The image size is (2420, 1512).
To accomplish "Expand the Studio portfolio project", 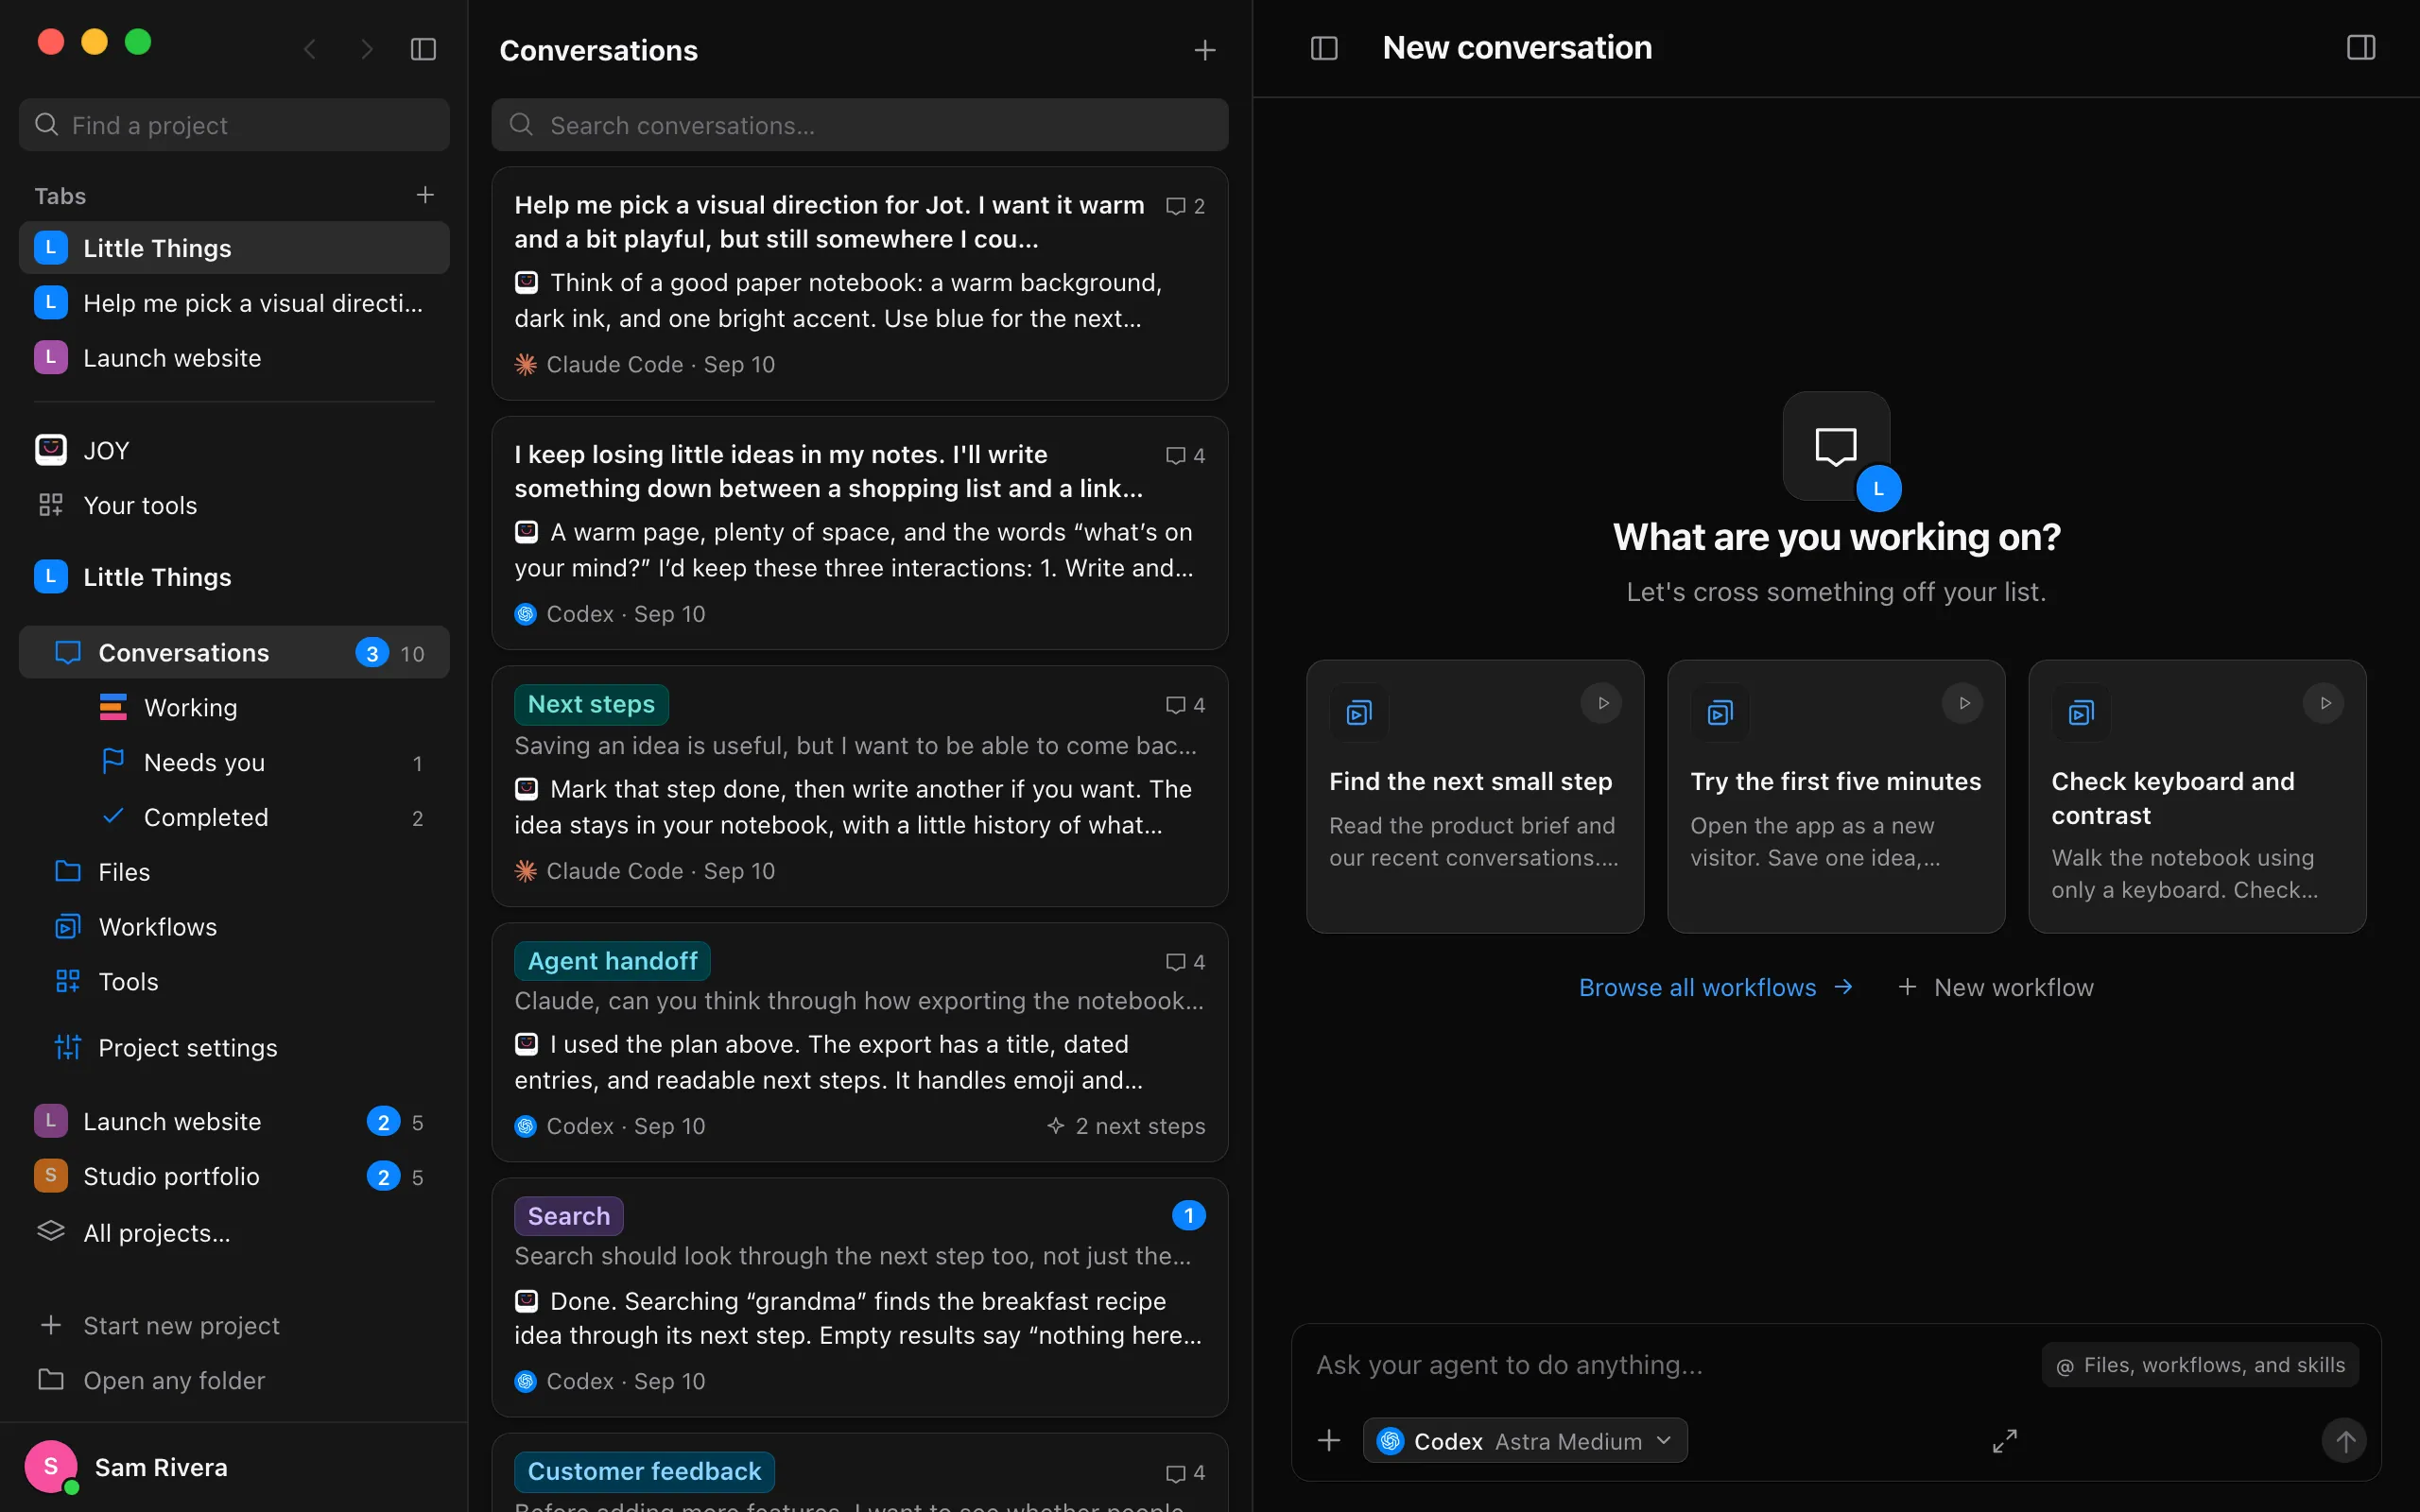I will (234, 1177).
